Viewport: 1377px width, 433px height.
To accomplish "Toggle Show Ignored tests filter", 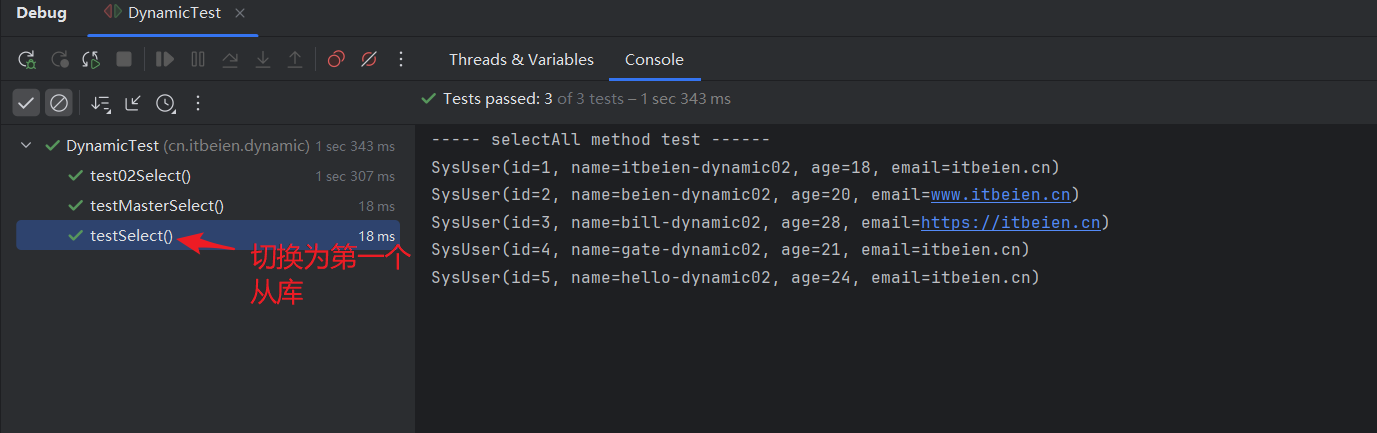I will (59, 103).
